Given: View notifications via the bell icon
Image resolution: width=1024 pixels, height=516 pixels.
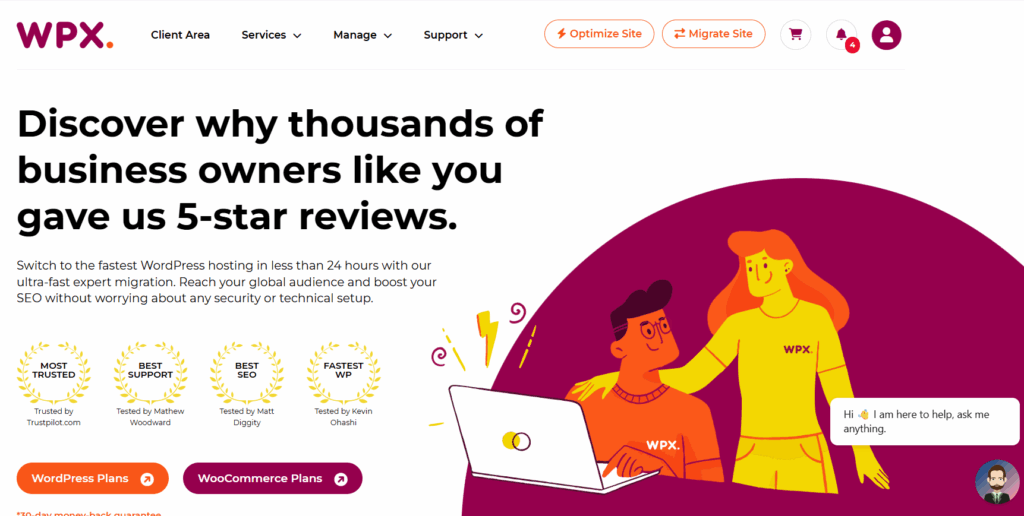Looking at the screenshot, I should point(841,35).
